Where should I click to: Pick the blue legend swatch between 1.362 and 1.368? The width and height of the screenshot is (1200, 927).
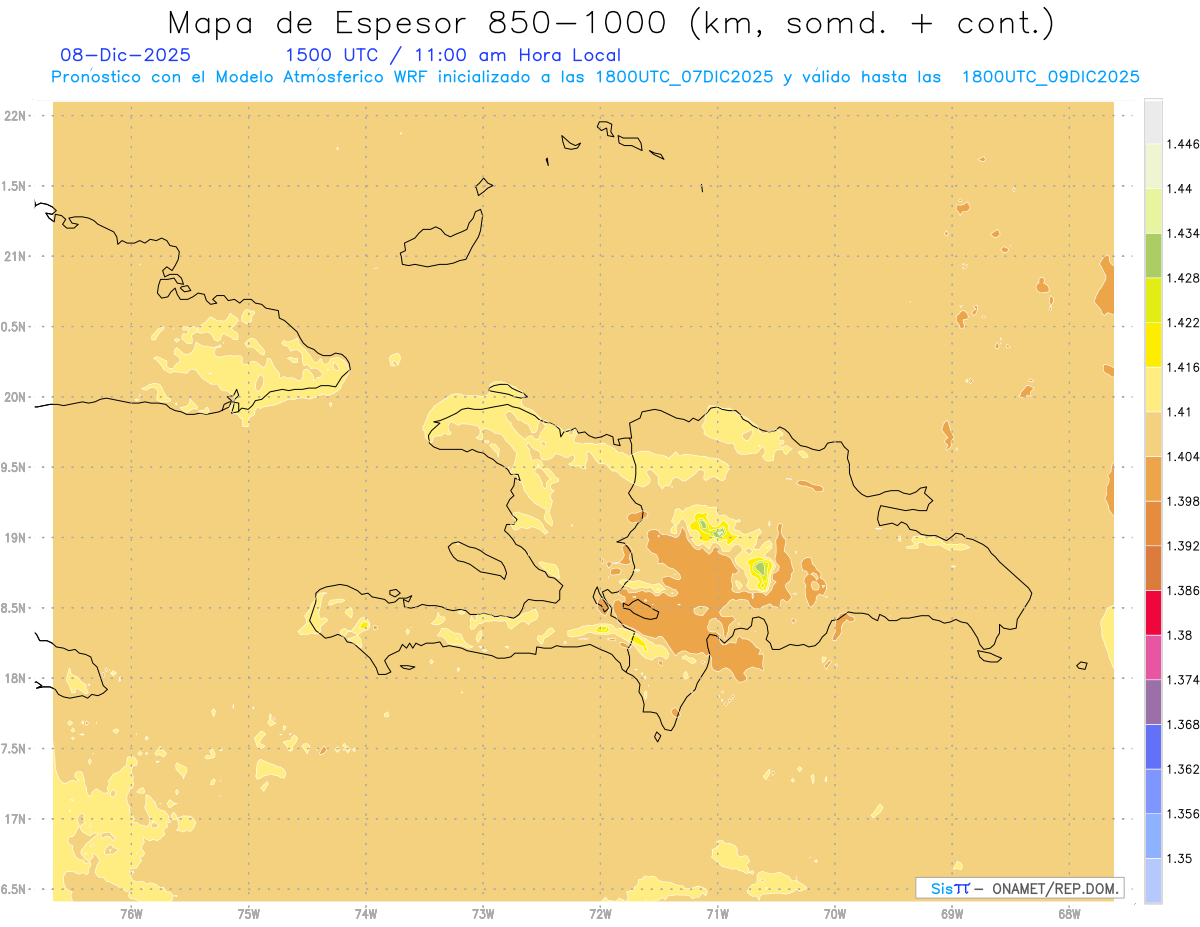click(1153, 747)
